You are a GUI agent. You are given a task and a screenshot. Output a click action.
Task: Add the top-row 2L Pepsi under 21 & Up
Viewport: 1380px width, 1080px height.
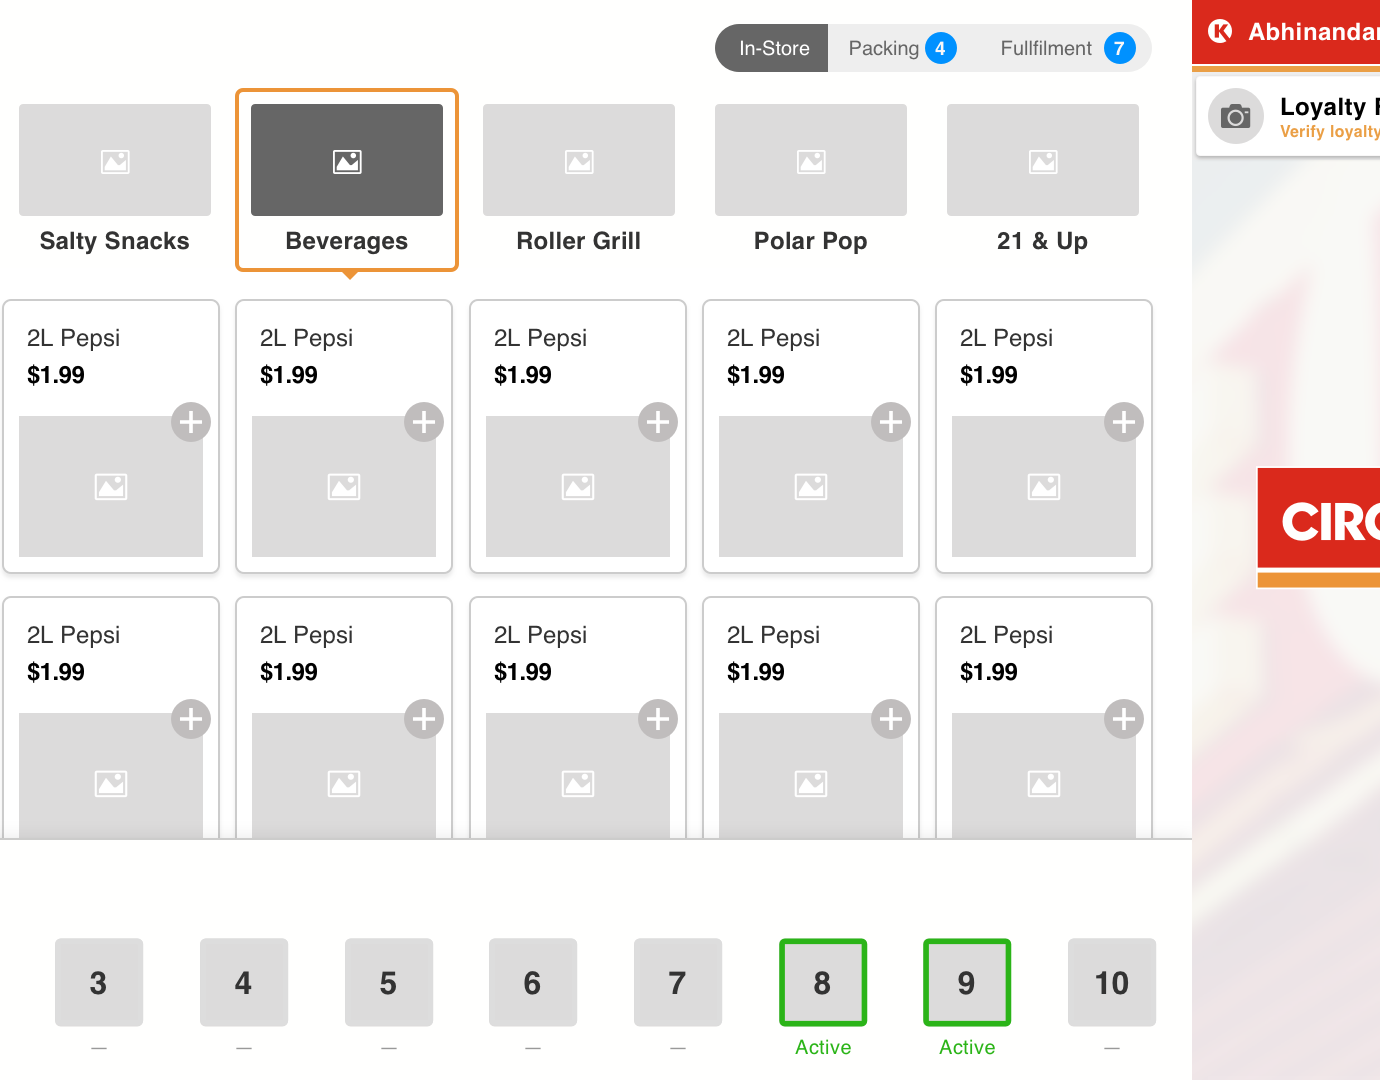point(1124,422)
